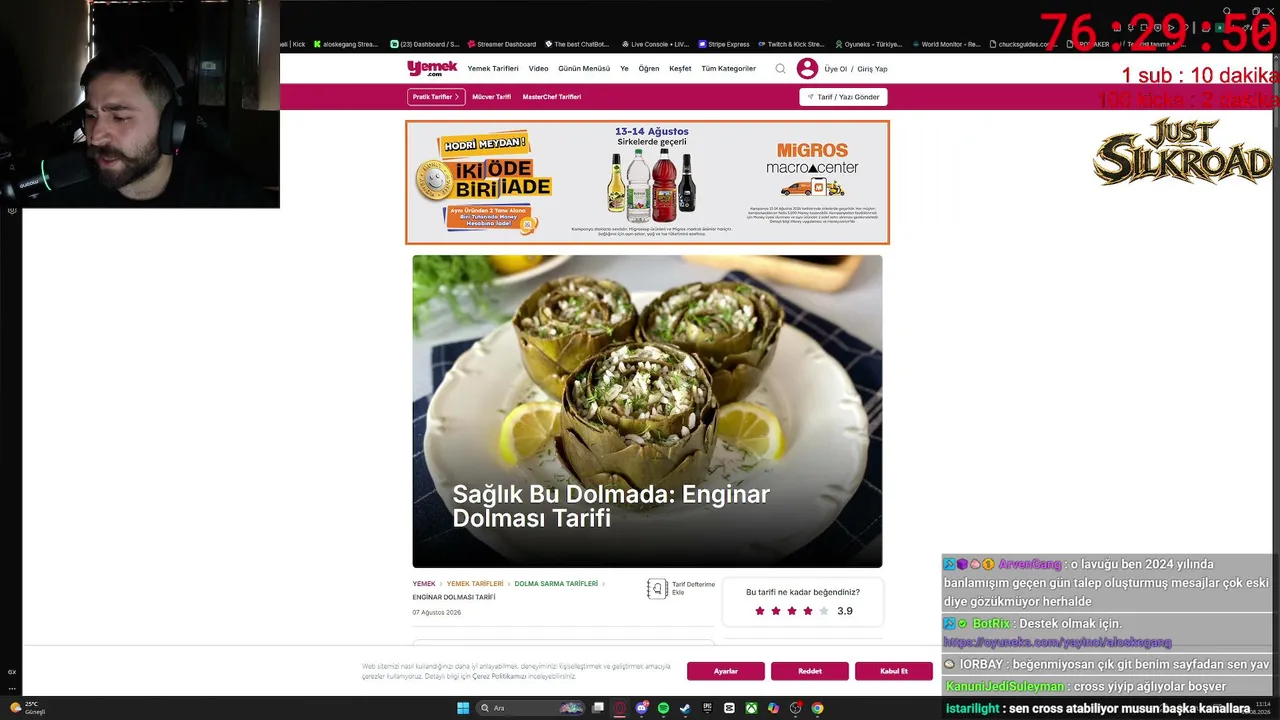
Task: Click the Üye Ol link
Action: click(836, 69)
